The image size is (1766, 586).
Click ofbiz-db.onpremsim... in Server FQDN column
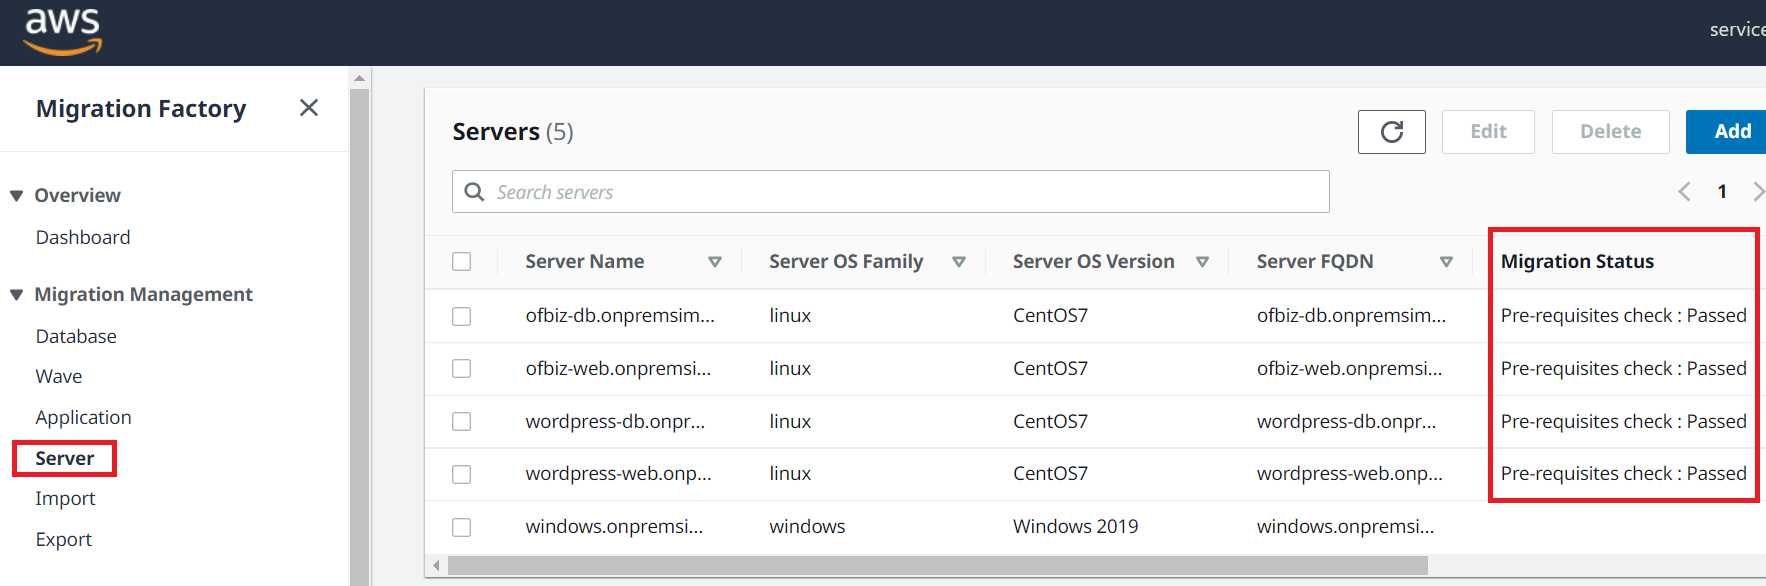pyautogui.click(x=1352, y=316)
